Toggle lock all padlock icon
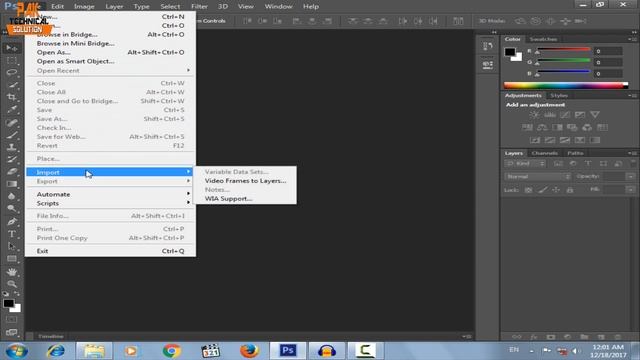 pyautogui.click(x=570, y=190)
